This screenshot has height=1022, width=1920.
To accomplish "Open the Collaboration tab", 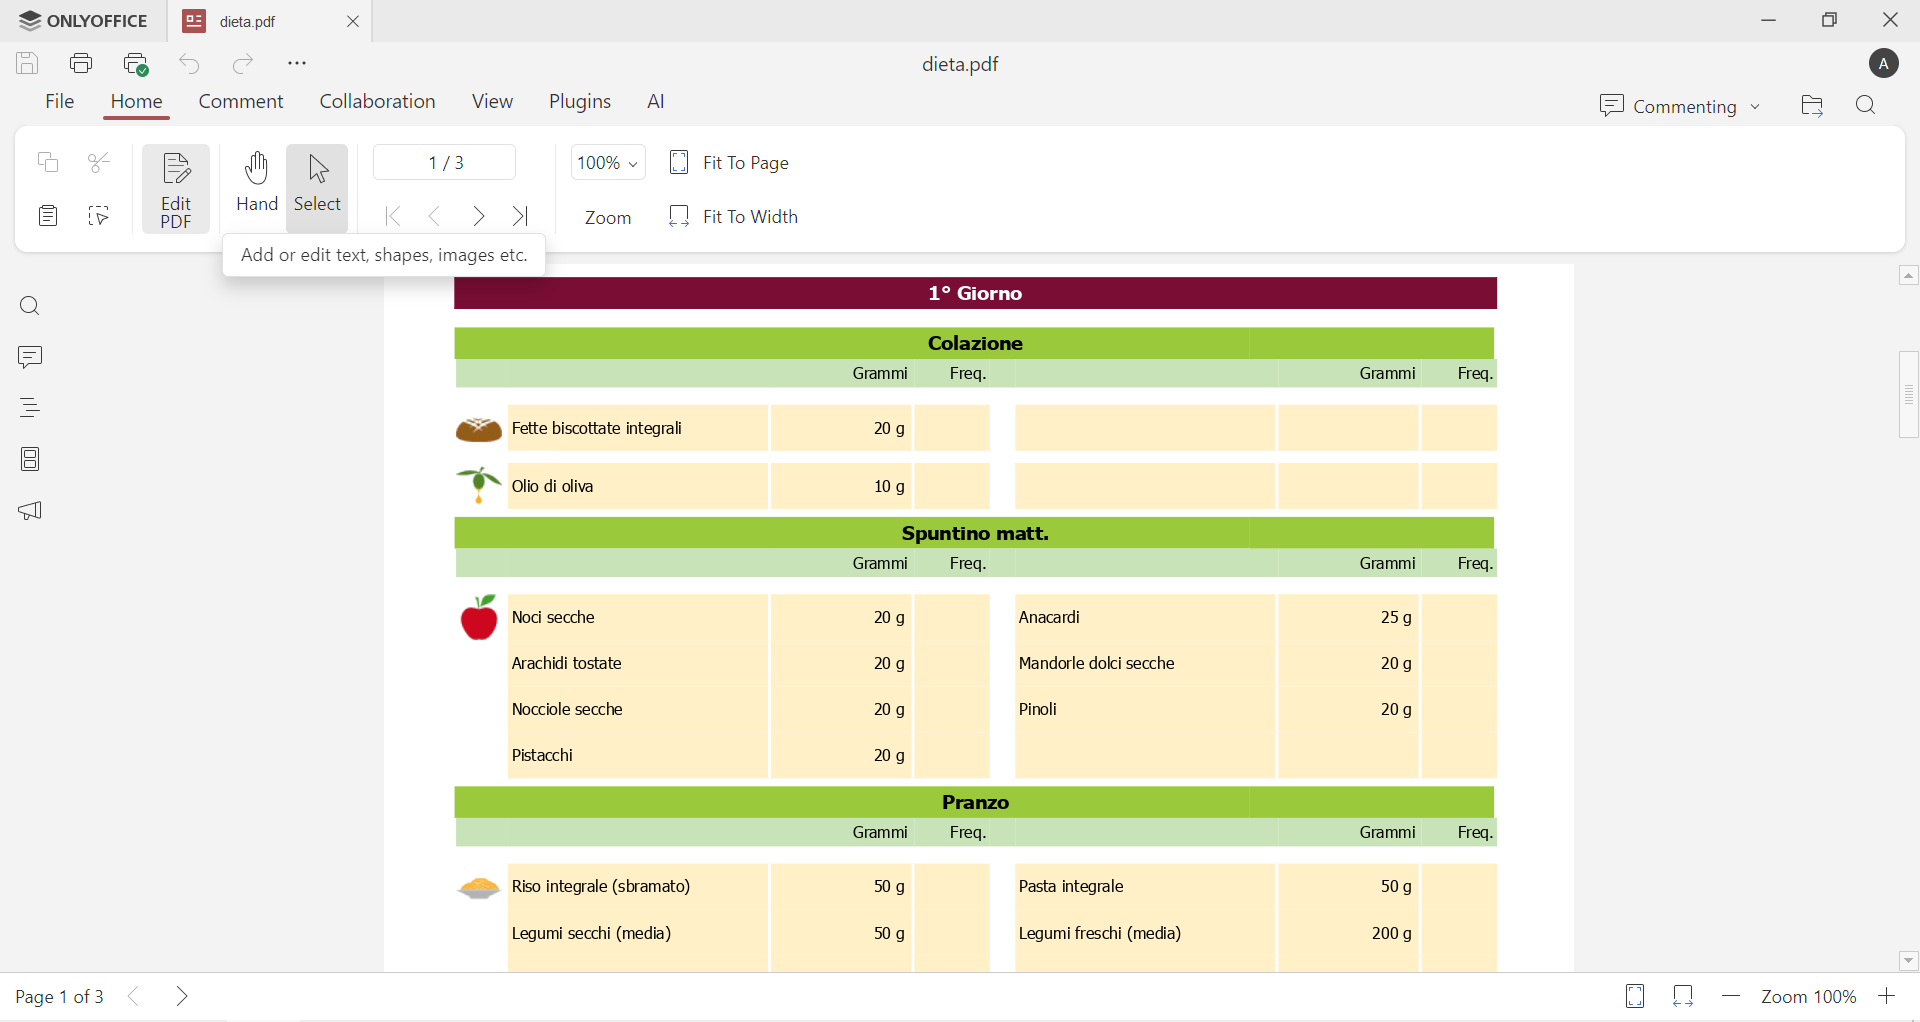I will point(377,102).
